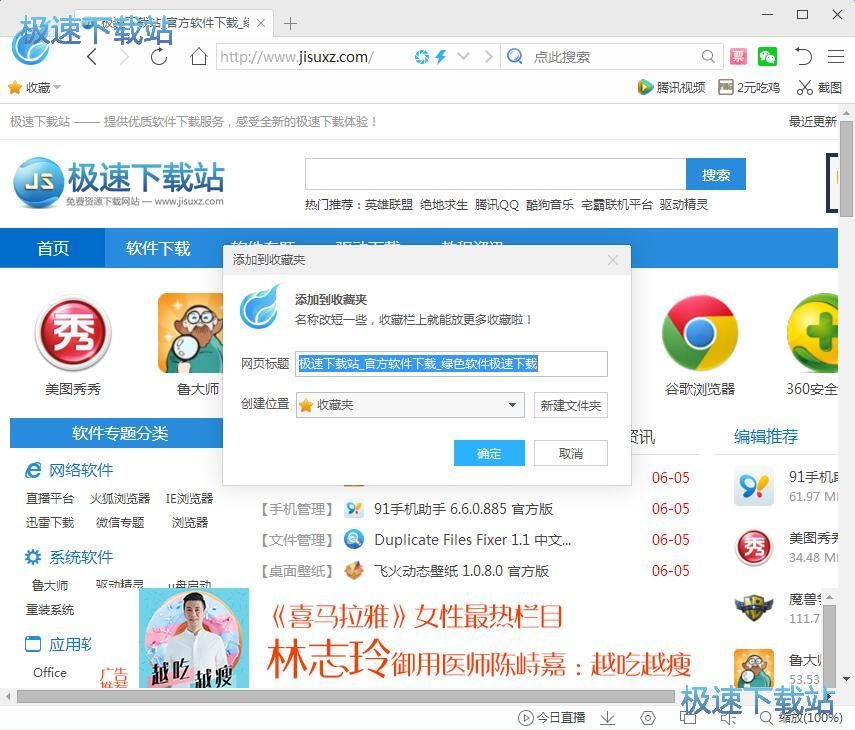This screenshot has height=730, width=855.
Task: Click the blue 搜索 button
Action: [715, 174]
